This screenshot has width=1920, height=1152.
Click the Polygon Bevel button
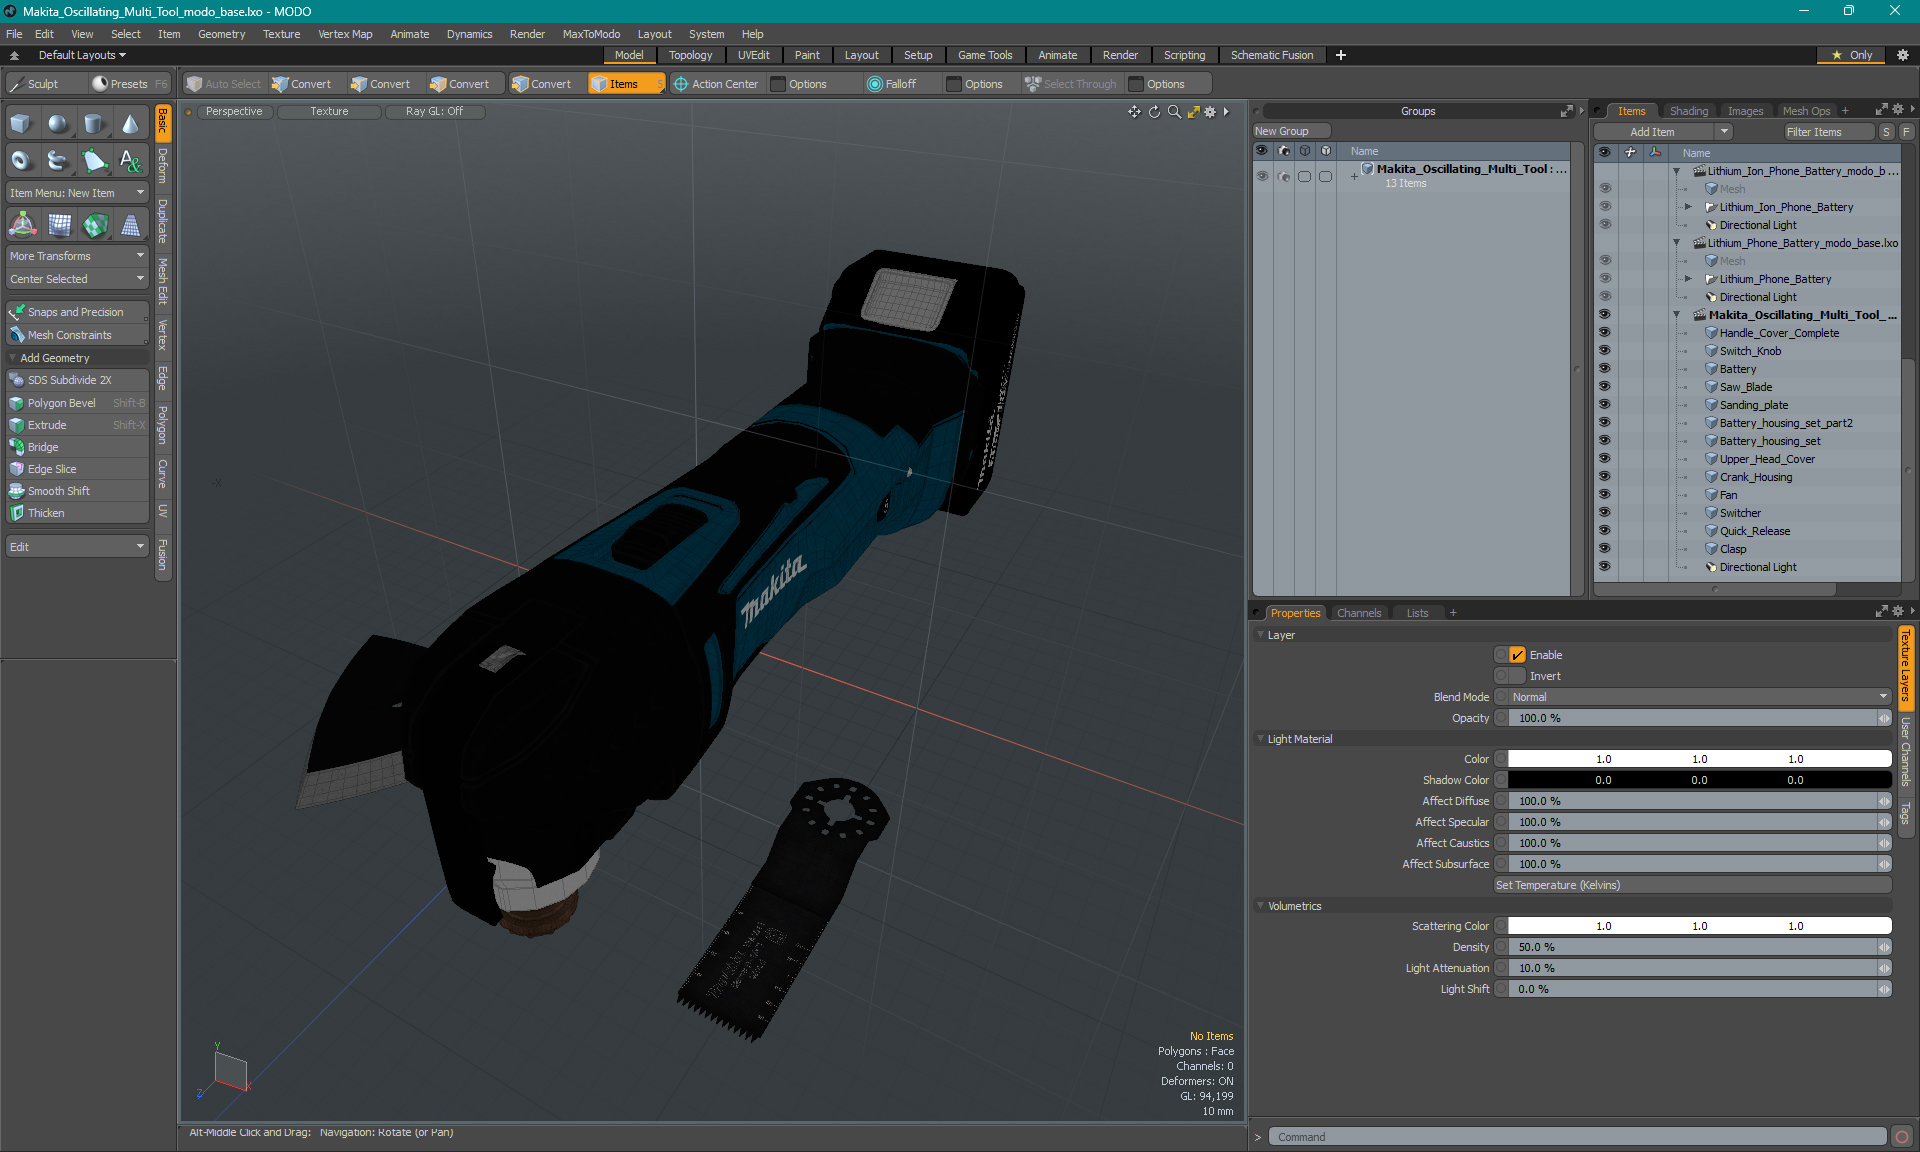(x=62, y=403)
